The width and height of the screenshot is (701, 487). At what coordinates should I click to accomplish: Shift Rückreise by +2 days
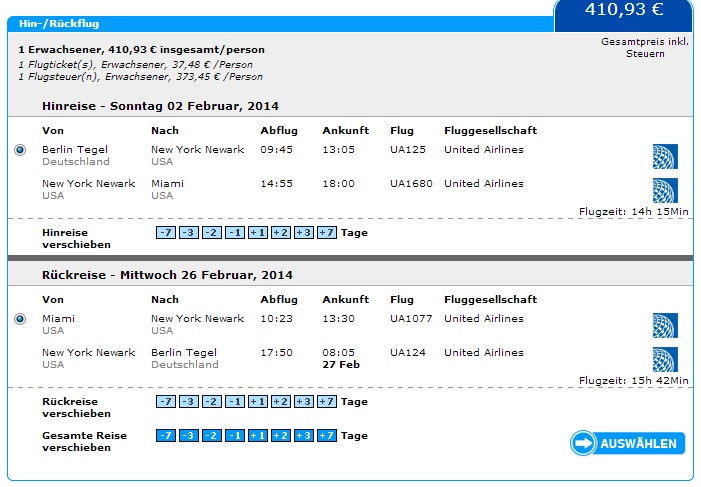pyautogui.click(x=281, y=402)
